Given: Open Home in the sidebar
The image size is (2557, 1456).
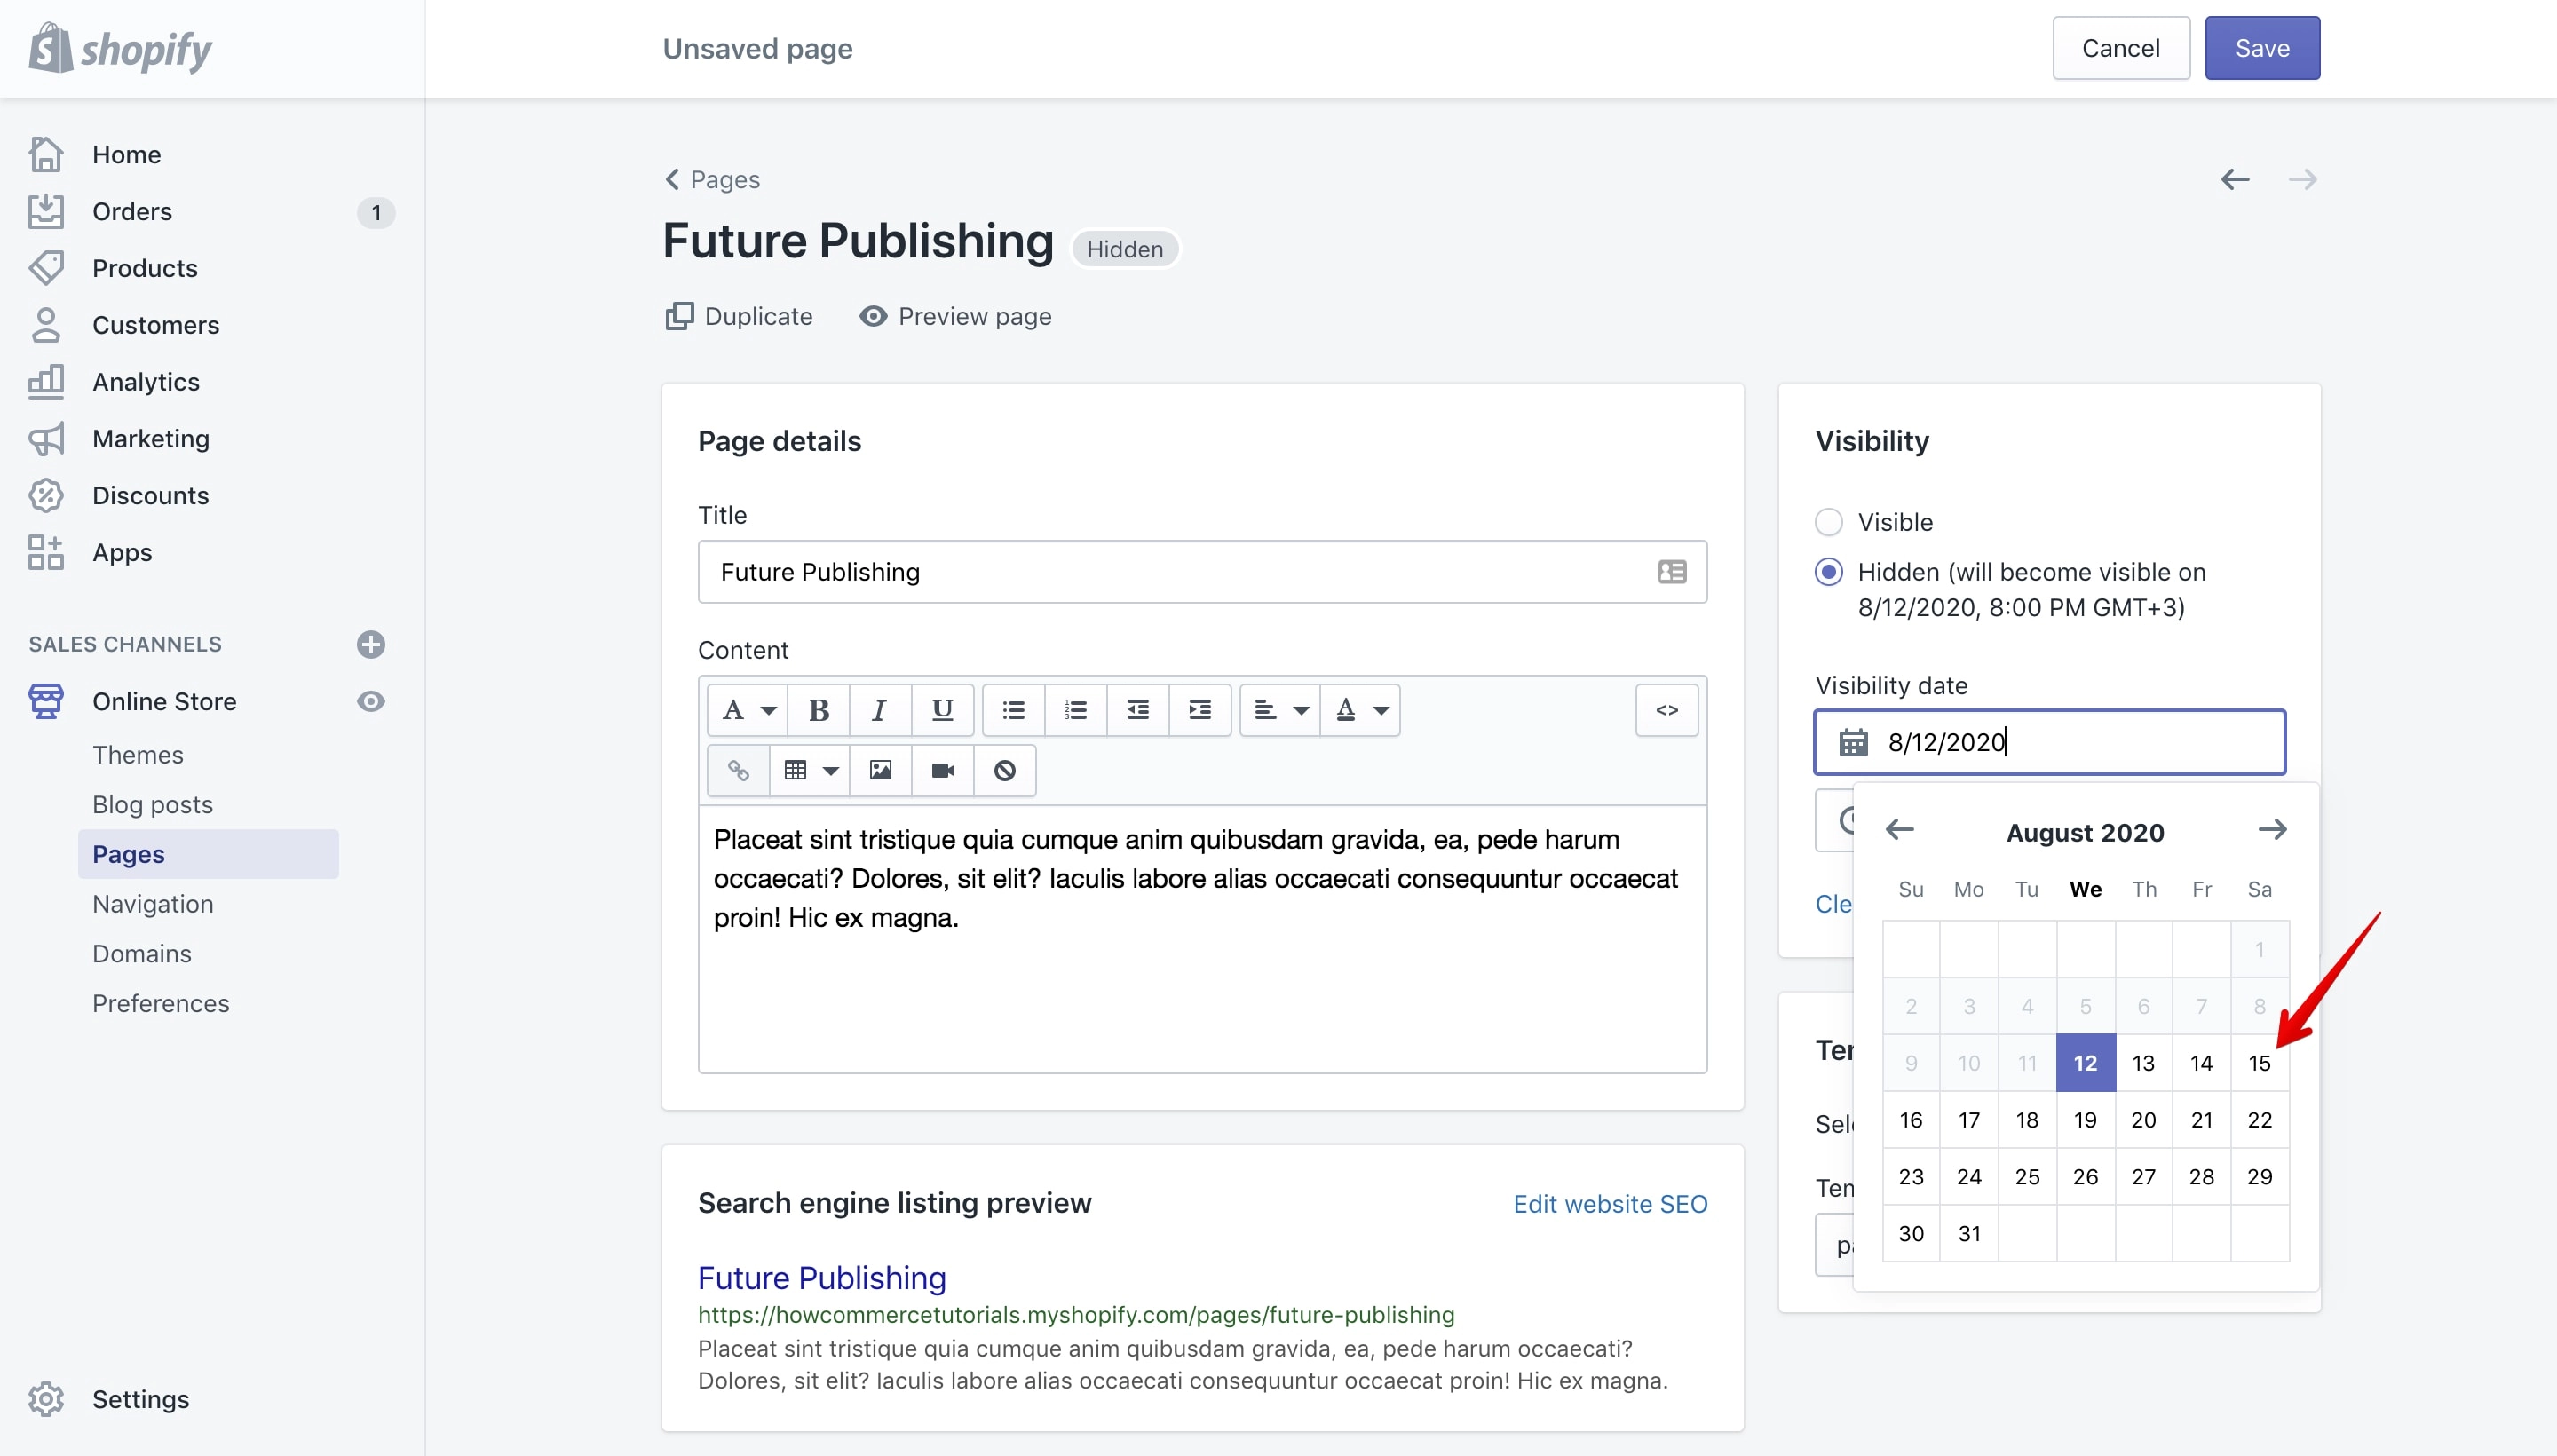Looking at the screenshot, I should point(126,154).
